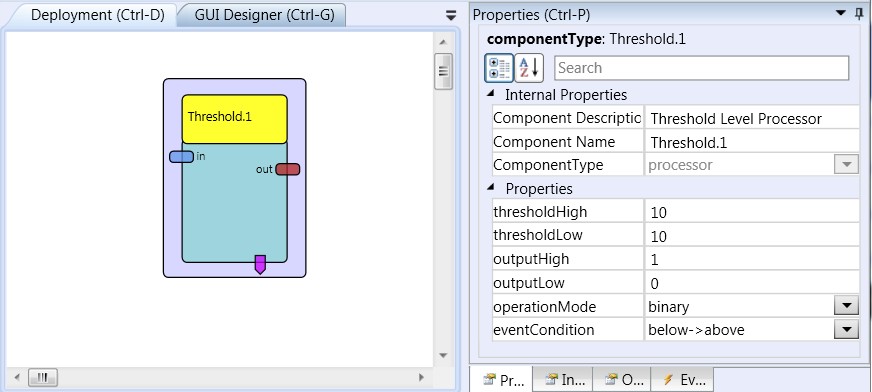Open the ComponentType dropdown arrow

click(846, 165)
